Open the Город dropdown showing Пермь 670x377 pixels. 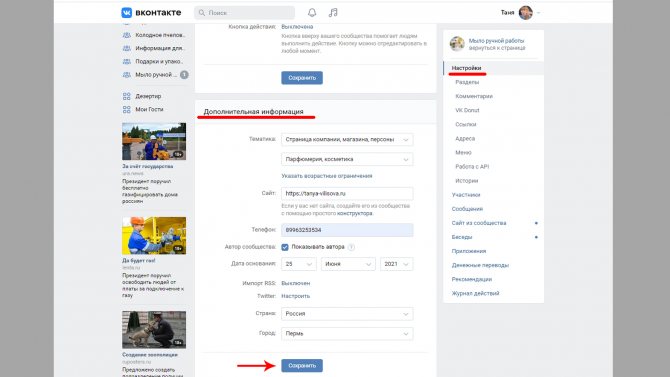[x=347, y=333]
